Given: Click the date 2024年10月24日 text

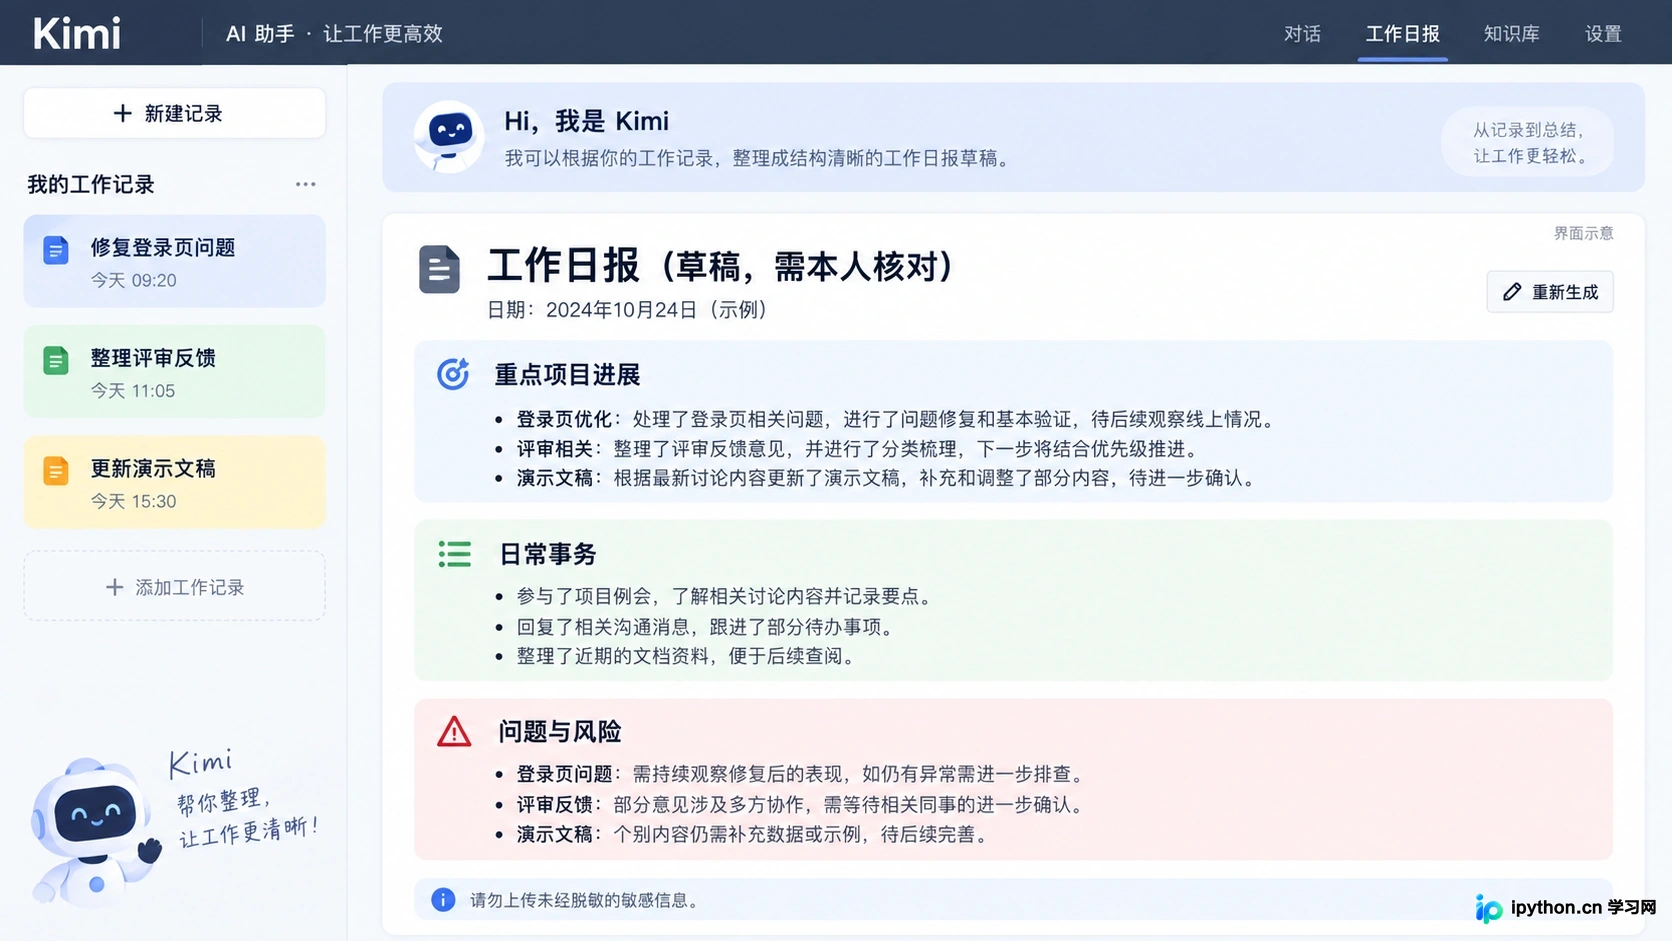Looking at the screenshot, I should [x=621, y=310].
